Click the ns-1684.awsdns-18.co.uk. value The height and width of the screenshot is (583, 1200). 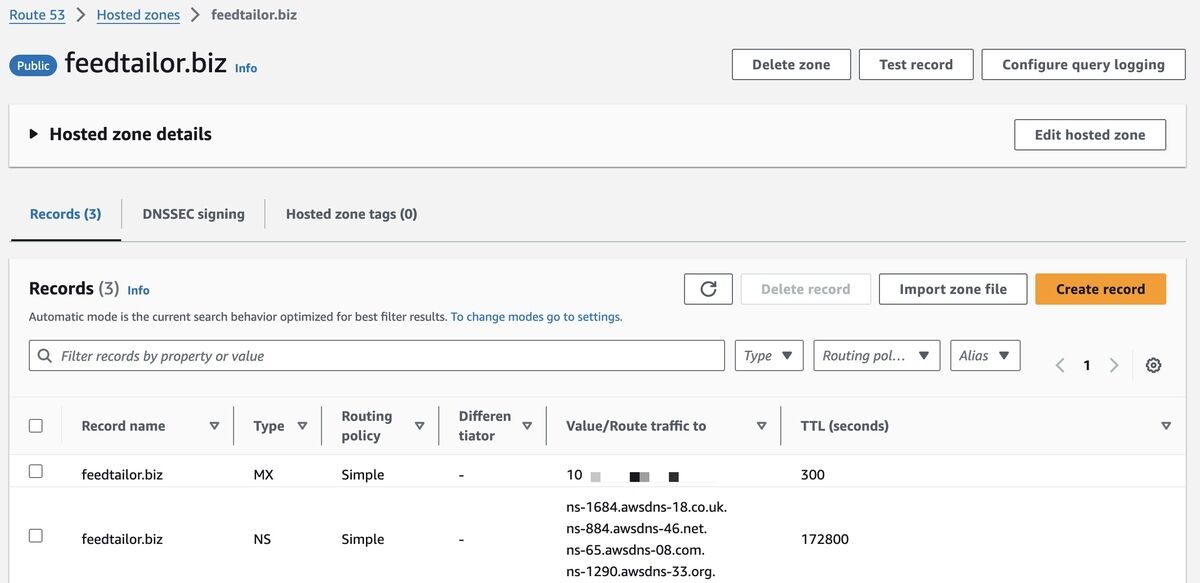point(646,507)
